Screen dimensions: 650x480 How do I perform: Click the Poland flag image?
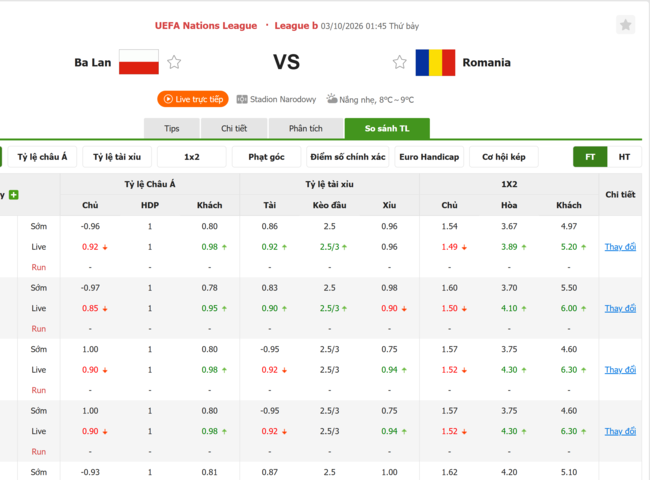[139, 62]
